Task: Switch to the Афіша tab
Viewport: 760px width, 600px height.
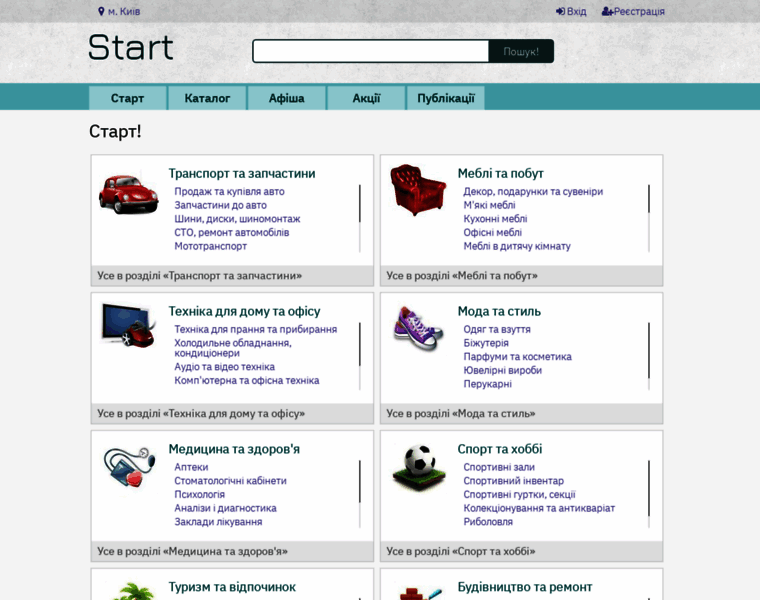Action: click(x=286, y=98)
